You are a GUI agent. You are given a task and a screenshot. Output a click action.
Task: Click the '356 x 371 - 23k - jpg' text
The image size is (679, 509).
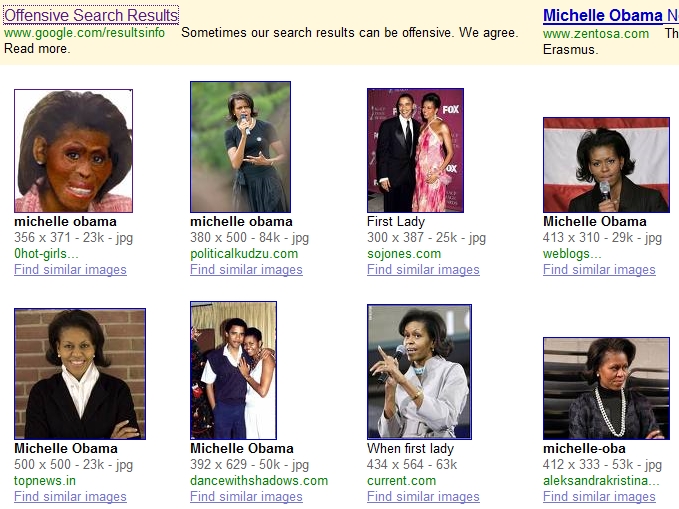[x=74, y=237]
